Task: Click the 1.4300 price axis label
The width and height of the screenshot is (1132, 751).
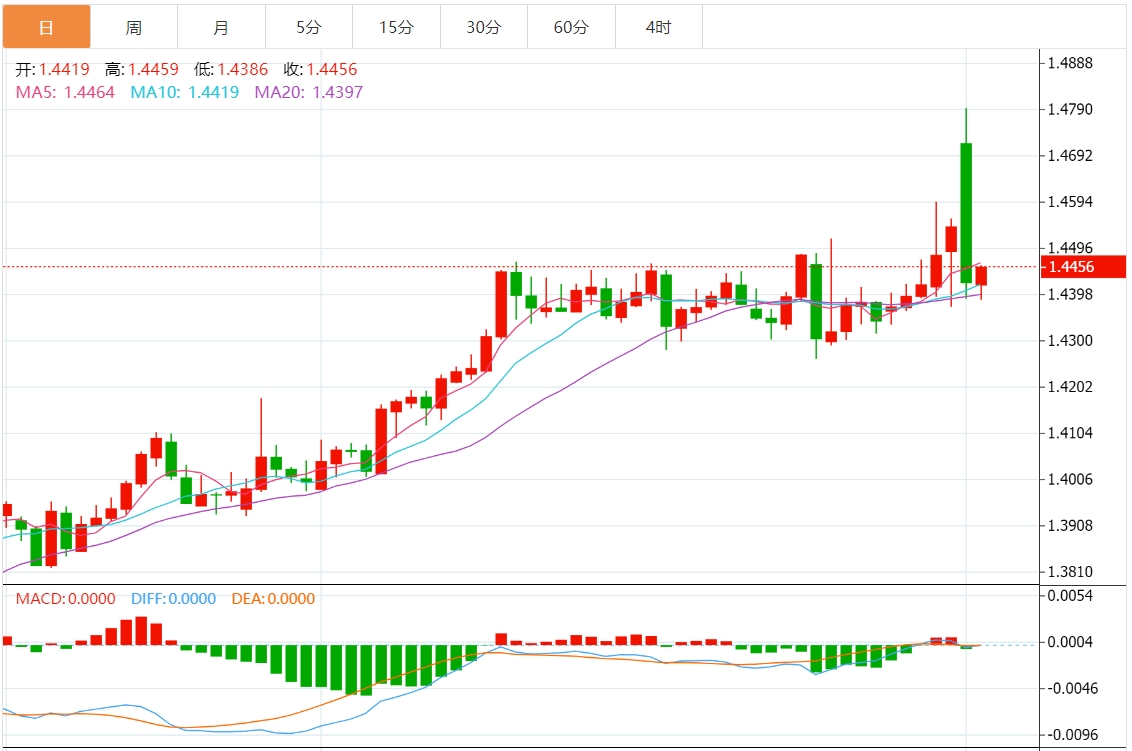Action: pos(1070,340)
